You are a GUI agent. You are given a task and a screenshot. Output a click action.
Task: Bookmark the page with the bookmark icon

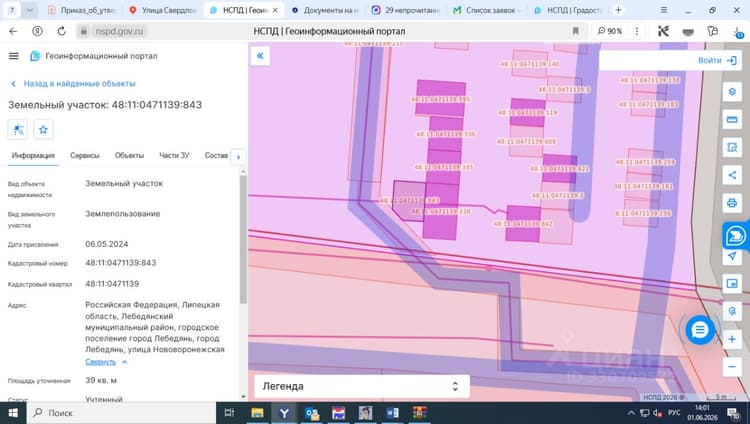(x=575, y=31)
